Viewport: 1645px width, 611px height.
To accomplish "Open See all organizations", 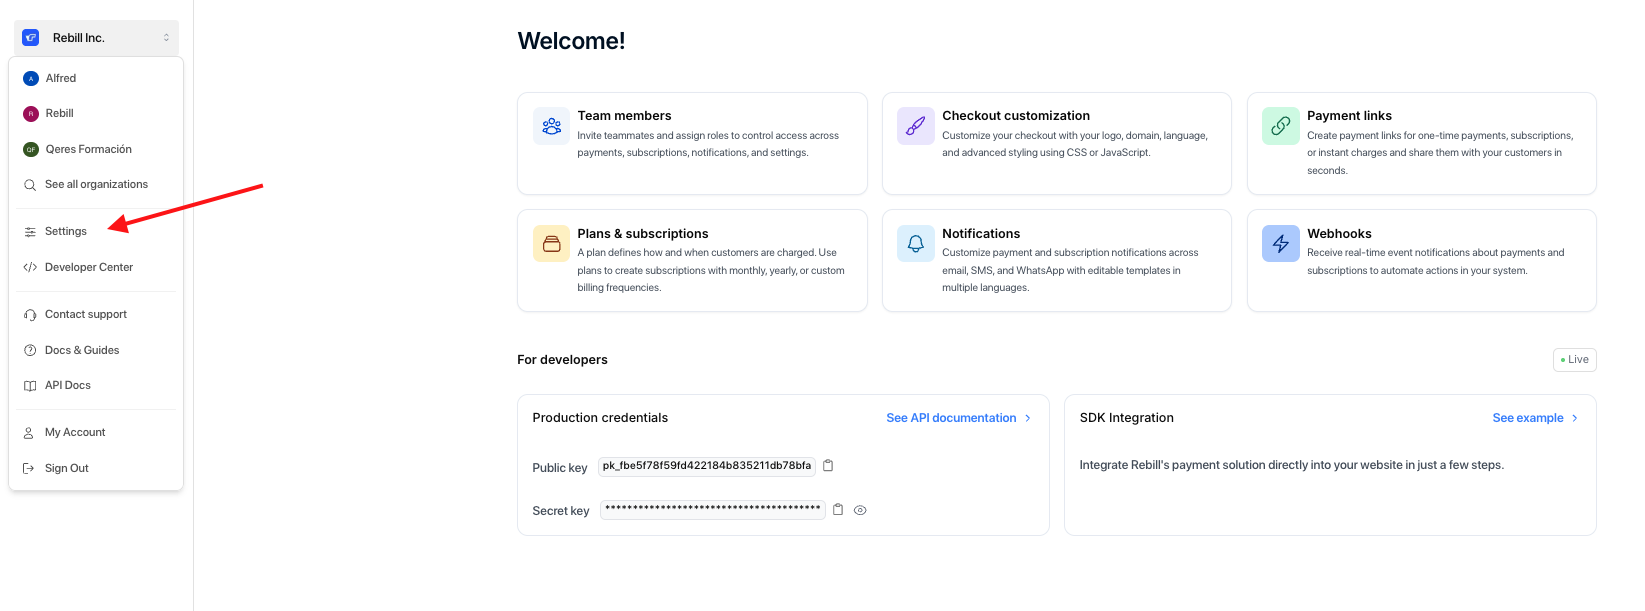I will click(96, 184).
